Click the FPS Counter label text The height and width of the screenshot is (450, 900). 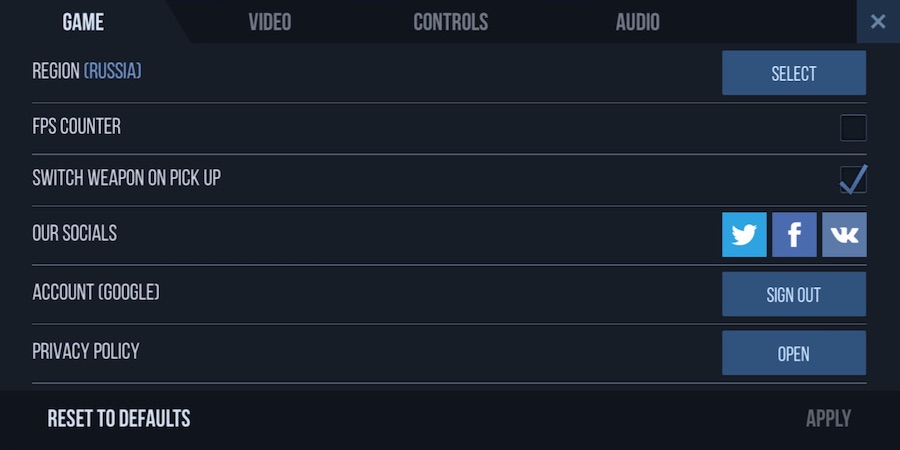(x=76, y=126)
